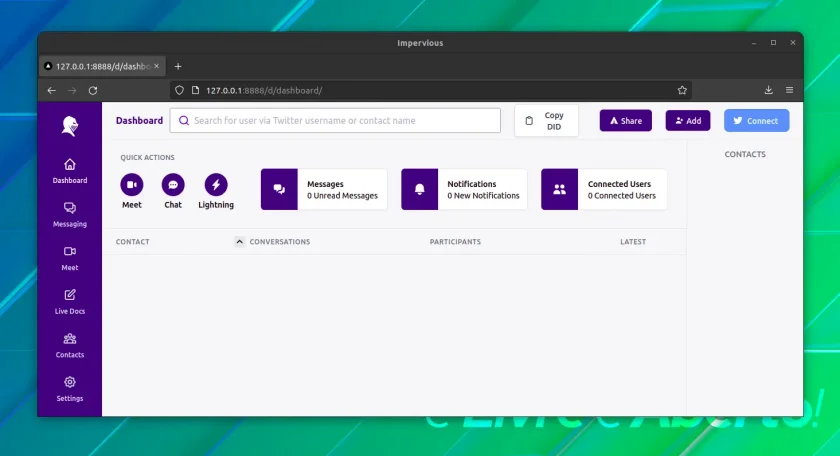
Task: Bookmark this page with the star
Action: tap(682, 91)
